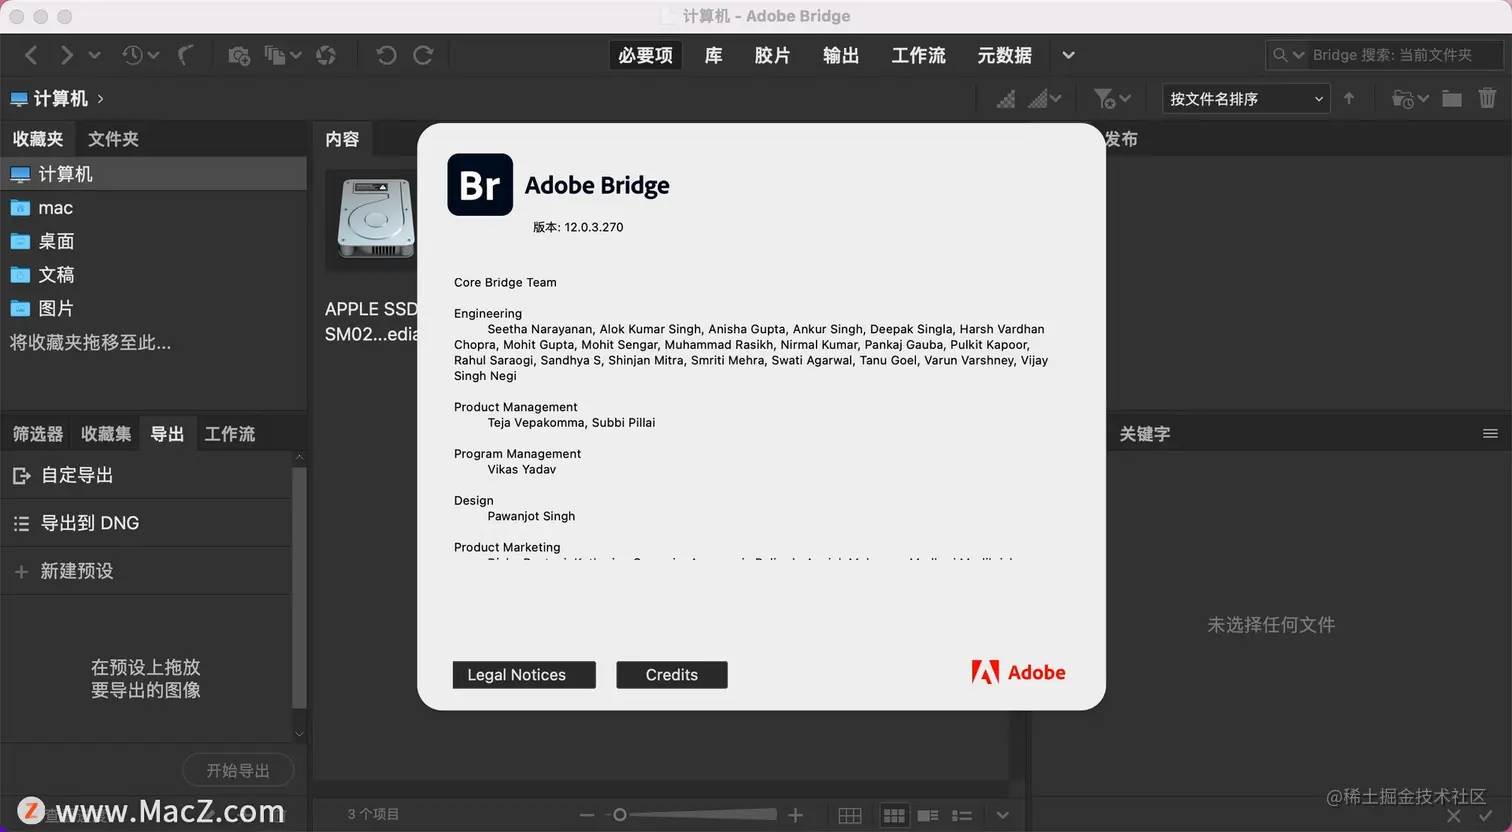Open the sort by filename dropdown
The width and height of the screenshot is (1512, 832).
pos(1246,98)
